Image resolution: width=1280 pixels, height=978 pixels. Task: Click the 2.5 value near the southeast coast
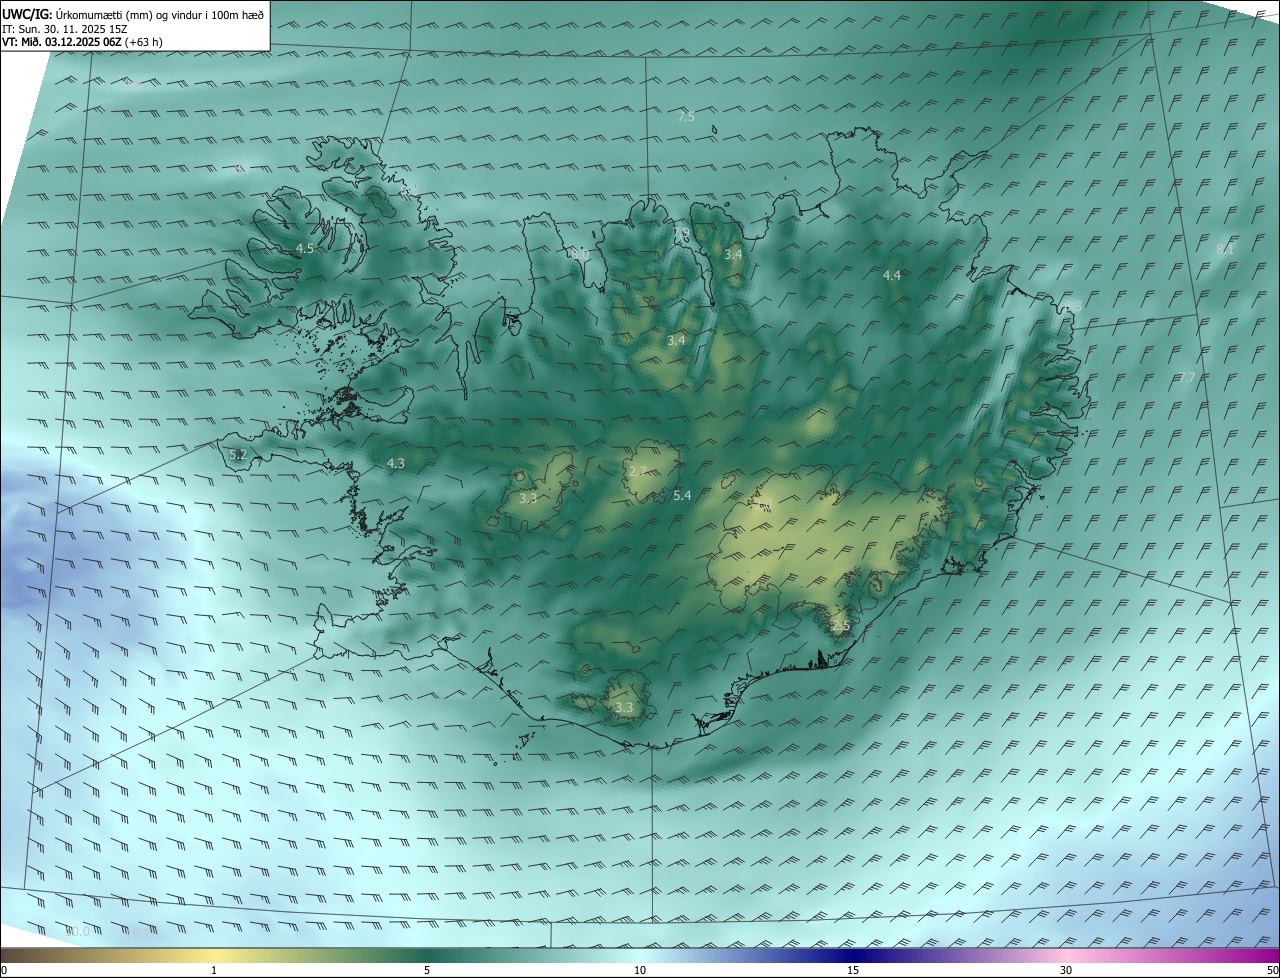tap(840, 626)
